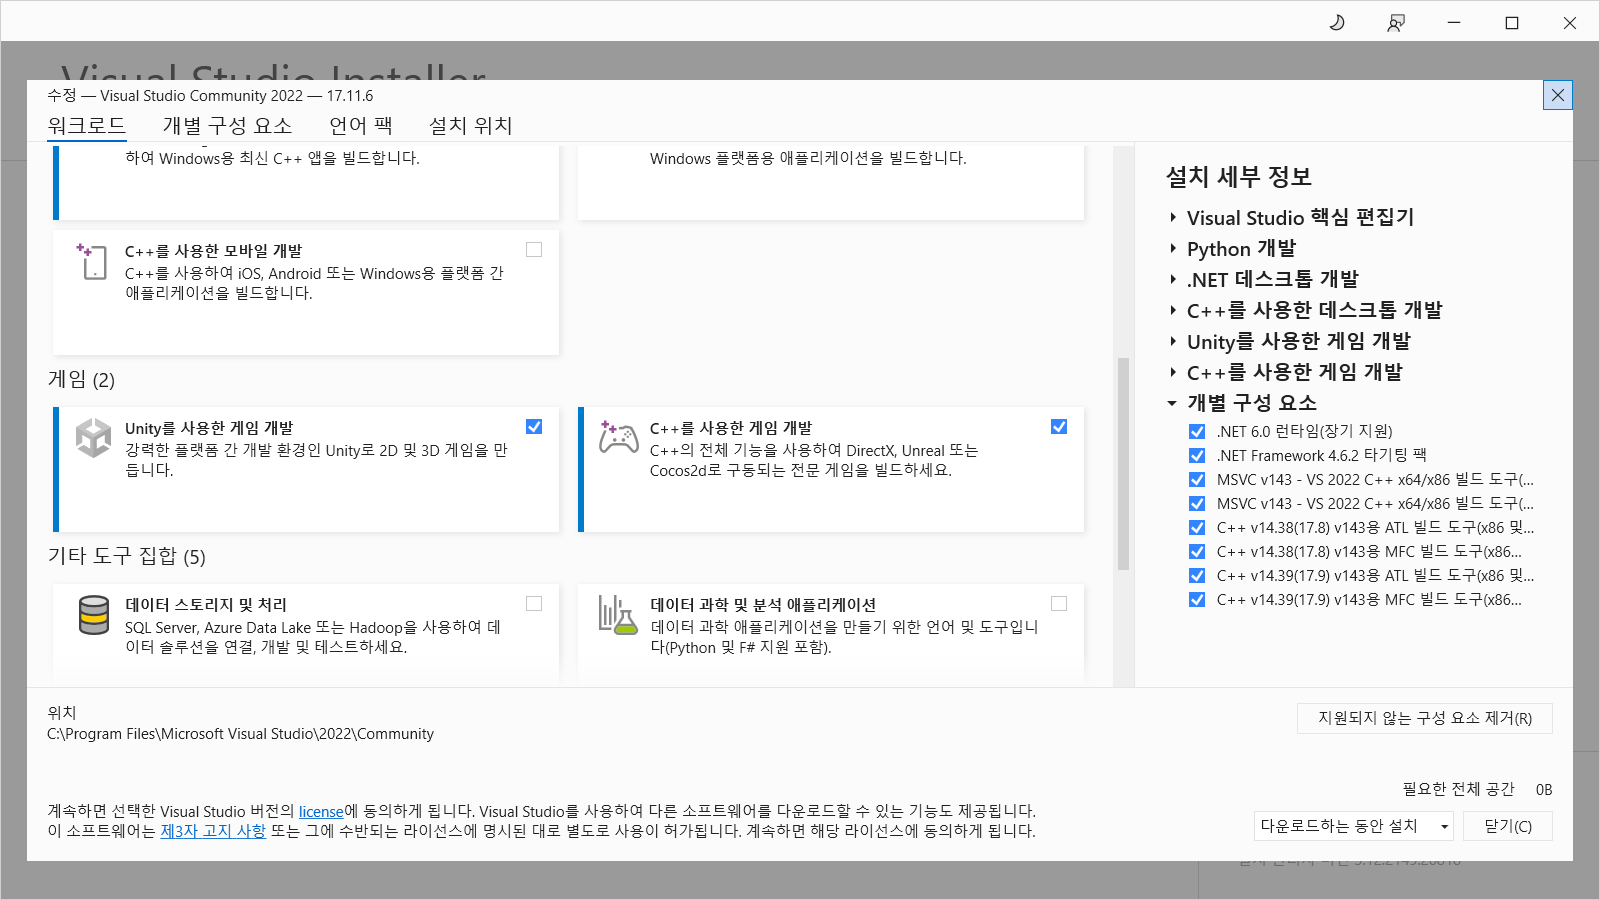Check the 데이터 과학 및 분석 애플리케이션 workload
The image size is (1600, 900).
click(x=1059, y=604)
